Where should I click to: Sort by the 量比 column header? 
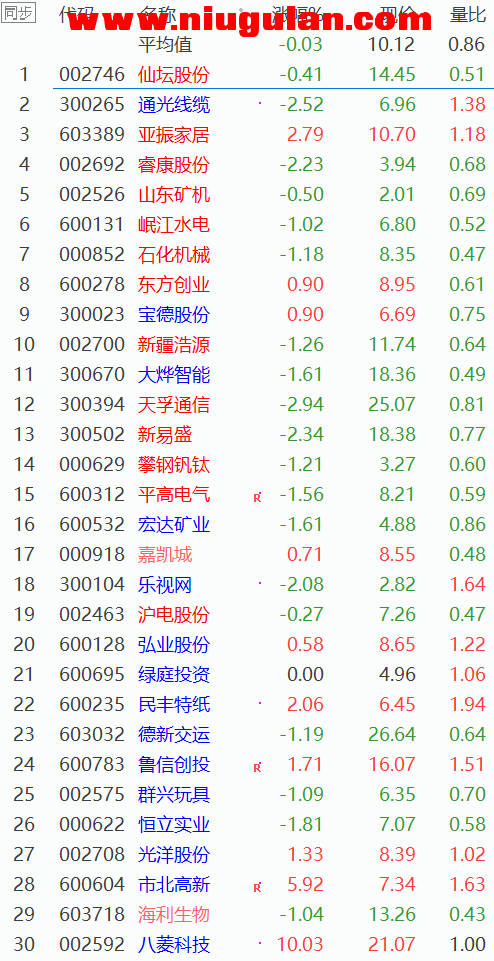point(467,15)
